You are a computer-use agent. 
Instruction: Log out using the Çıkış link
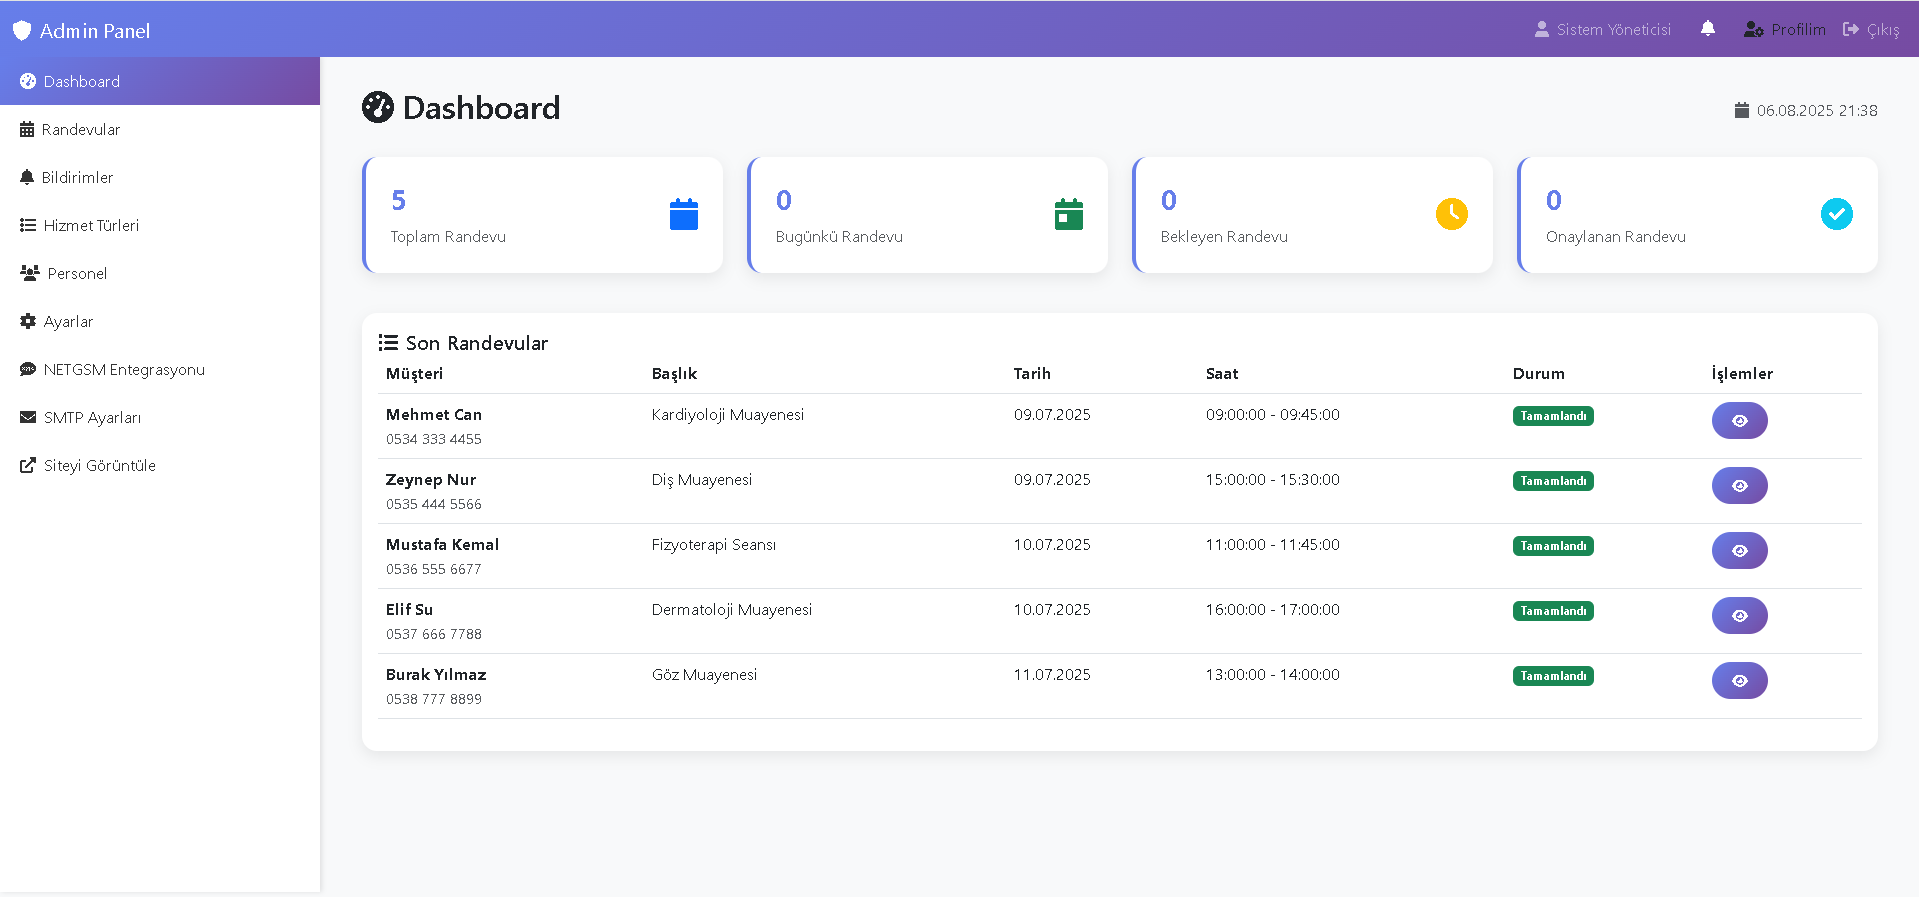(x=1872, y=30)
